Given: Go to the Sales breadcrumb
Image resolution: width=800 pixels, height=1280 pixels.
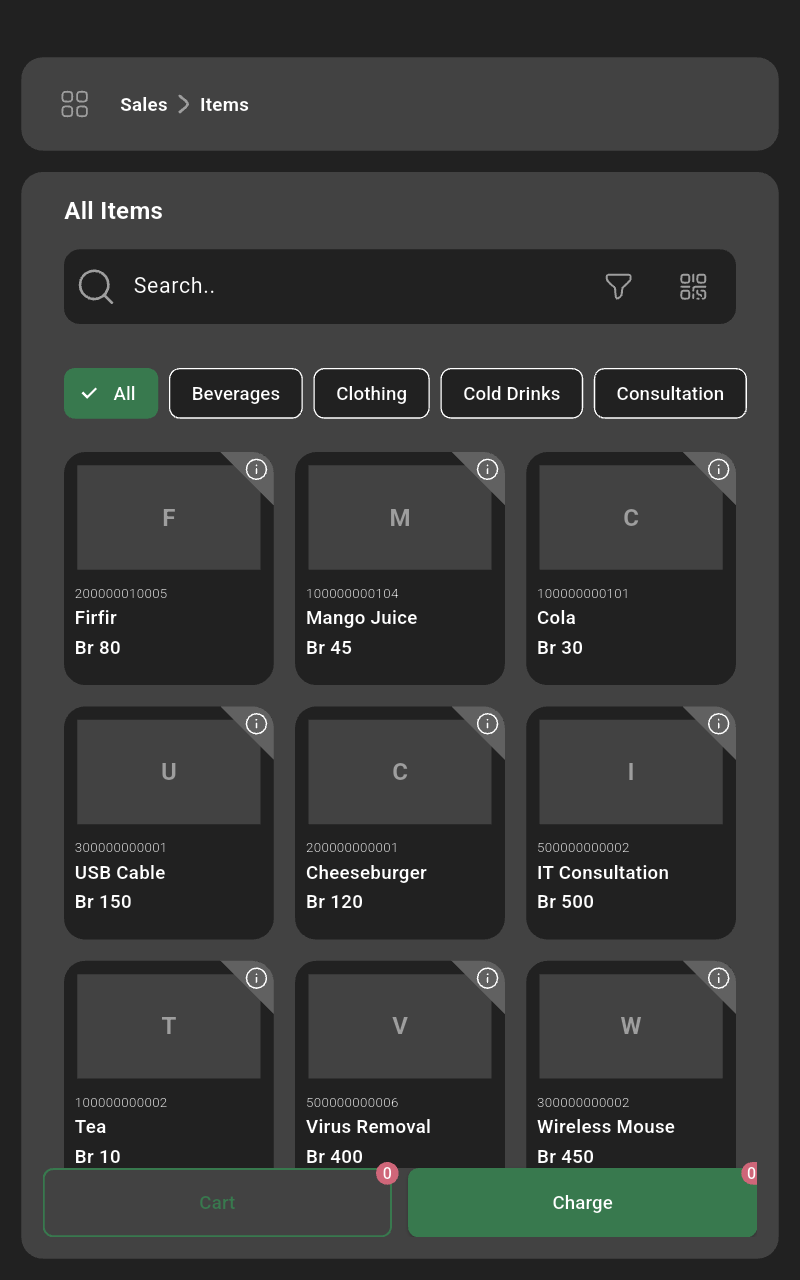Looking at the screenshot, I should 143,104.
